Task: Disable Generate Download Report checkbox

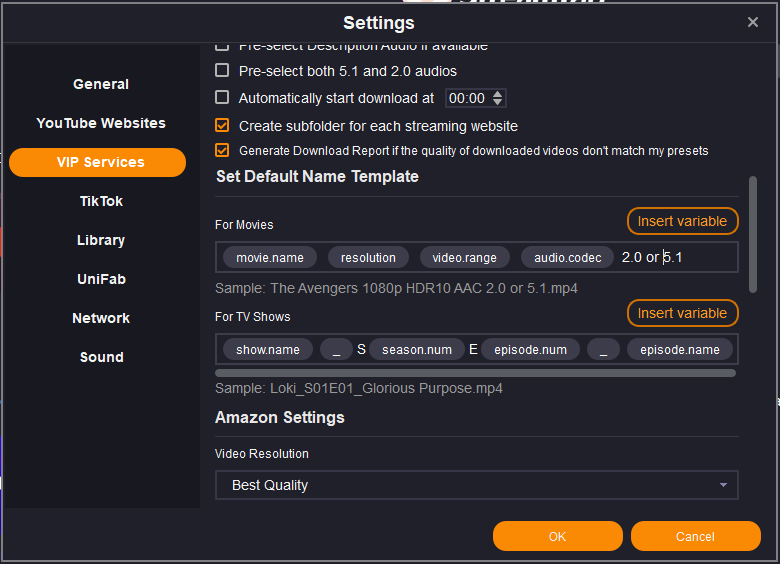Action: pos(222,151)
